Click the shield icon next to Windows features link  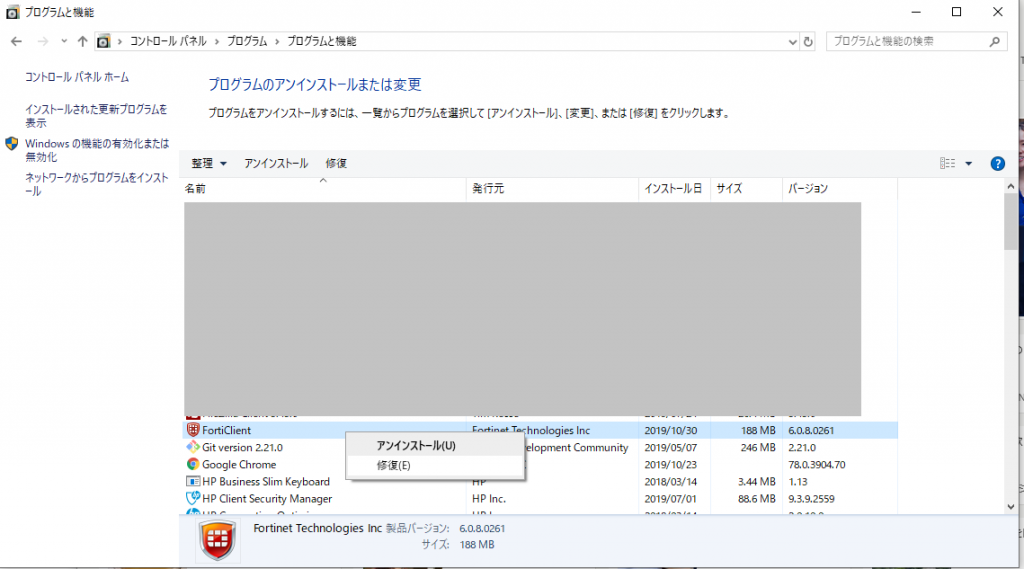click(x=12, y=143)
